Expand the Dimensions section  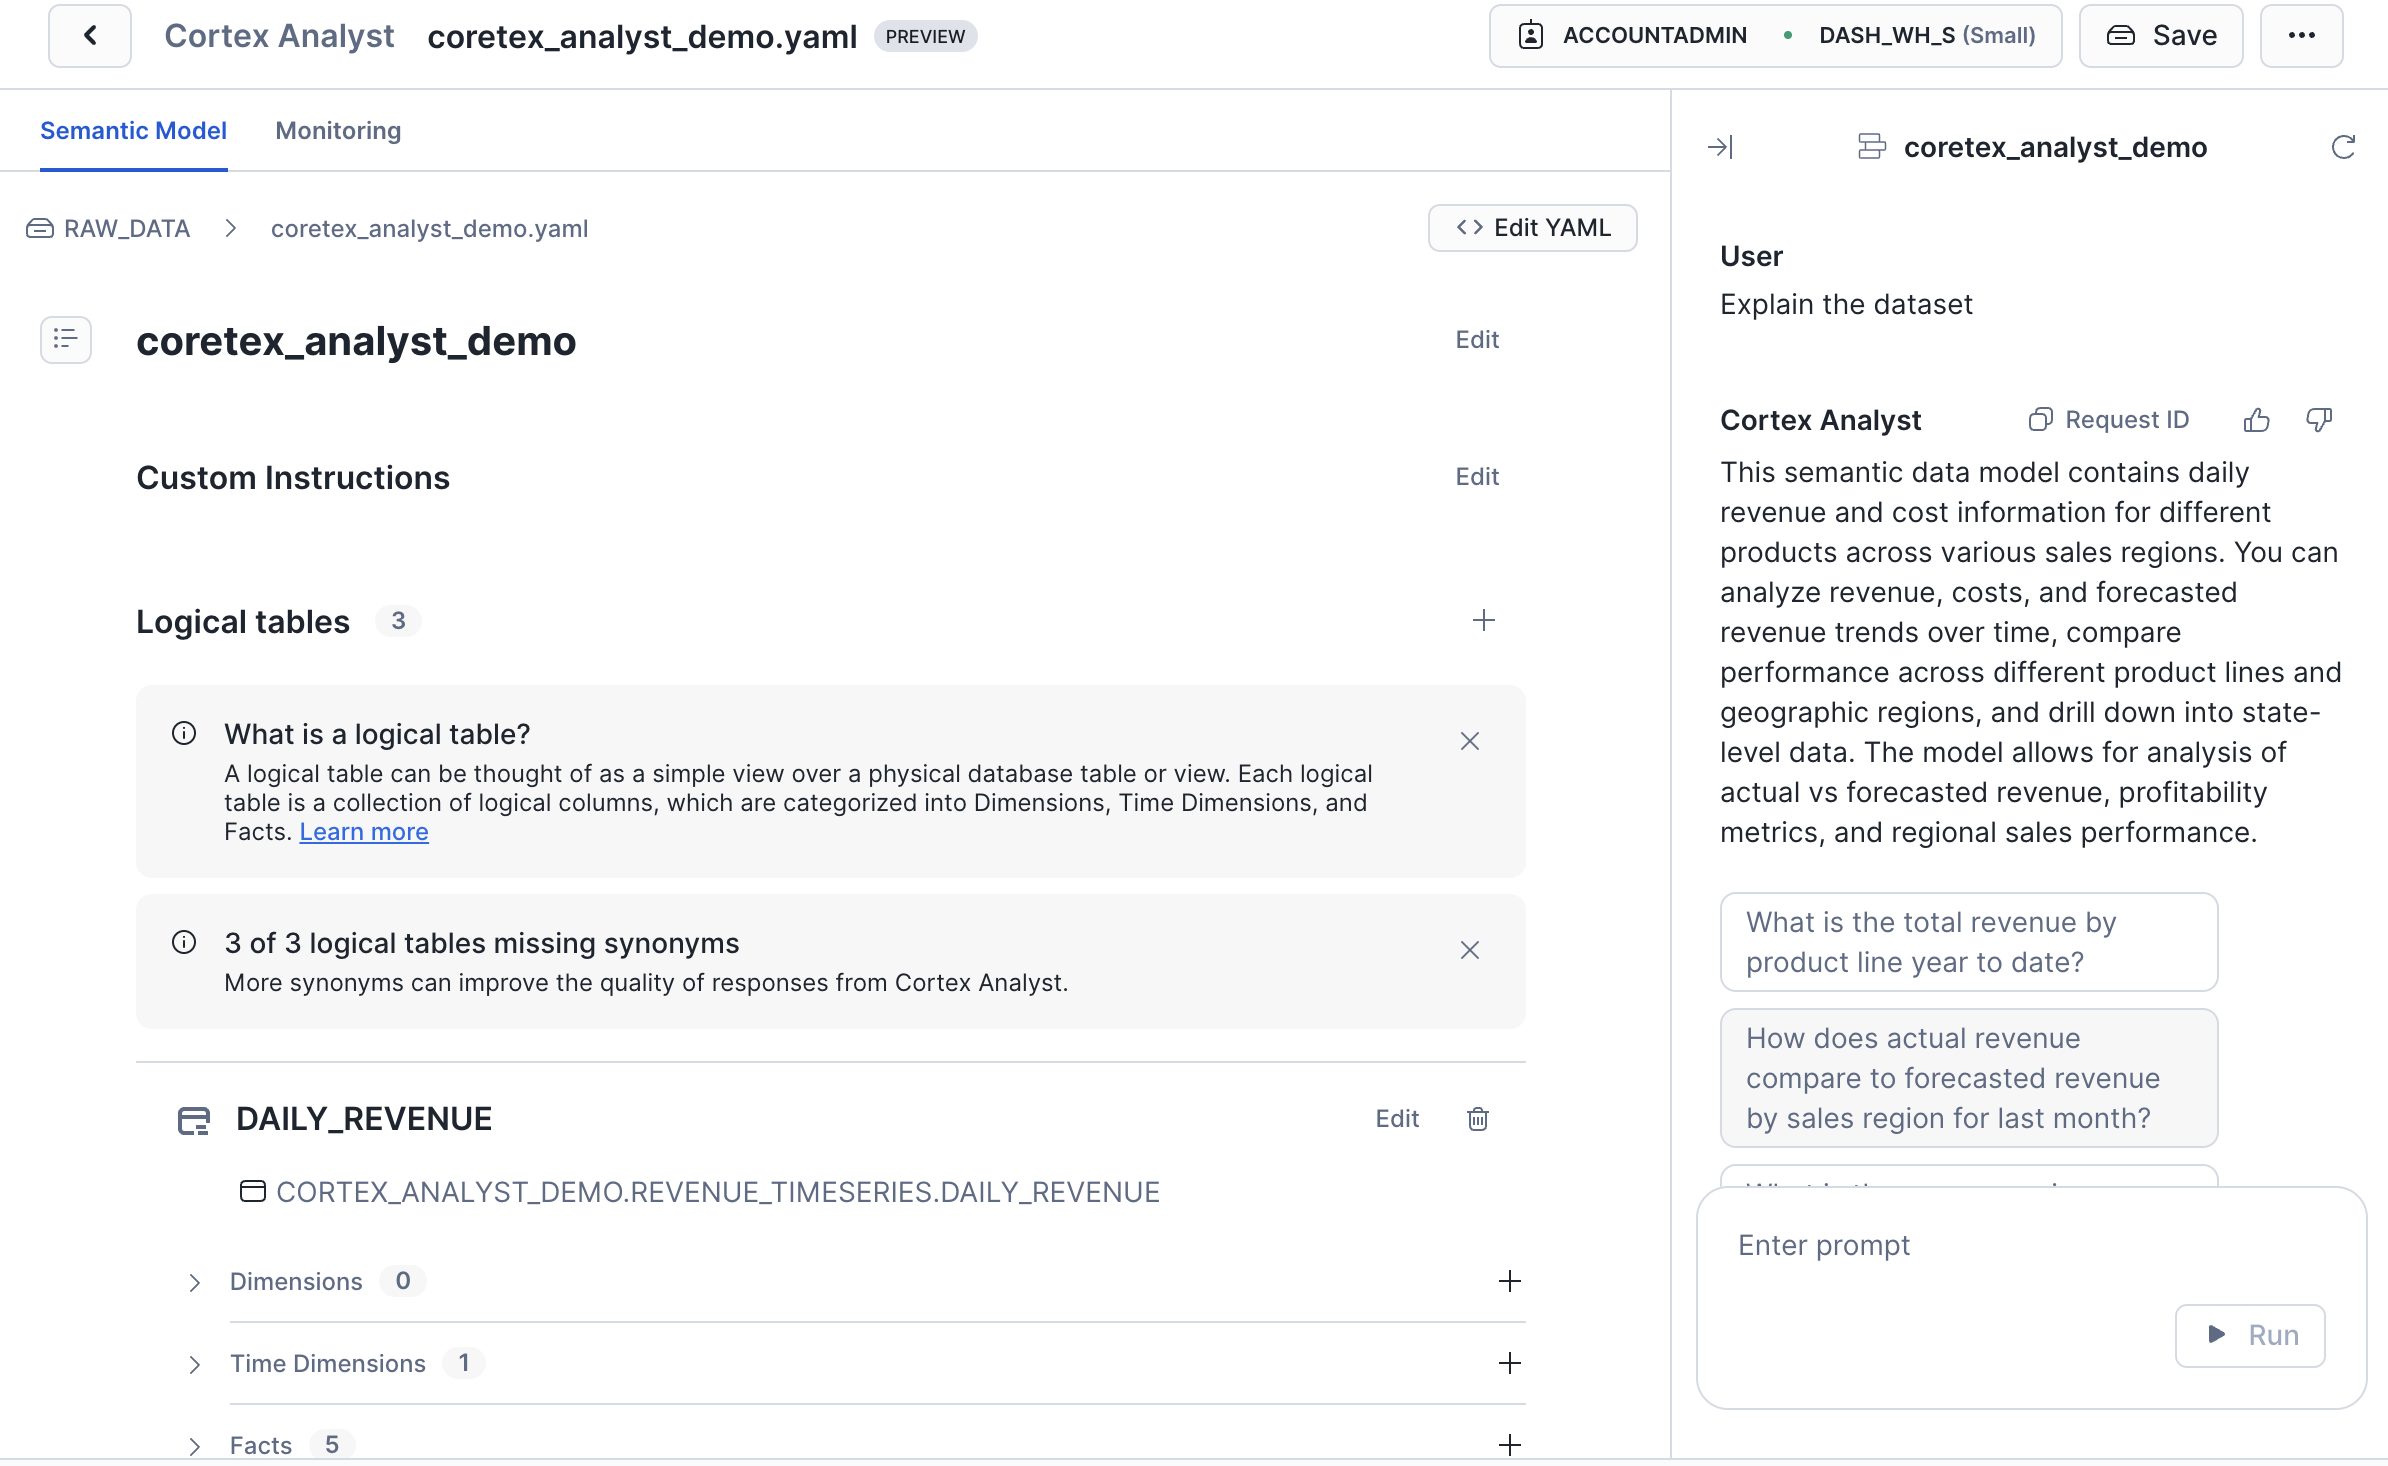pos(195,1282)
